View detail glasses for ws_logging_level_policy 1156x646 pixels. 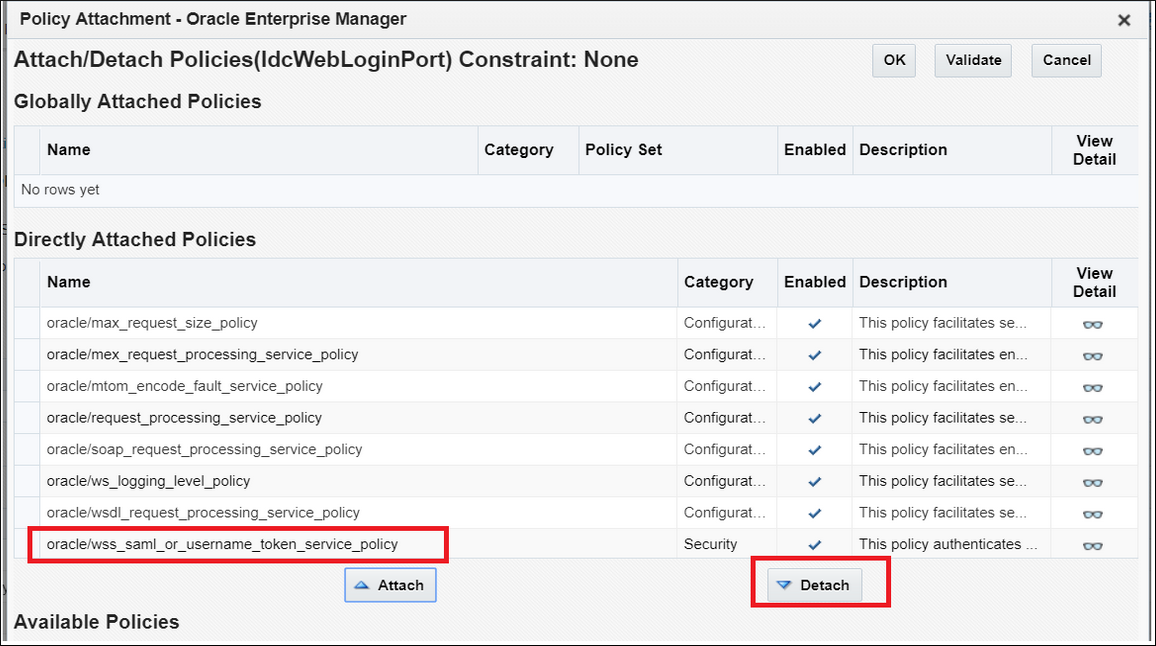coord(1093,483)
